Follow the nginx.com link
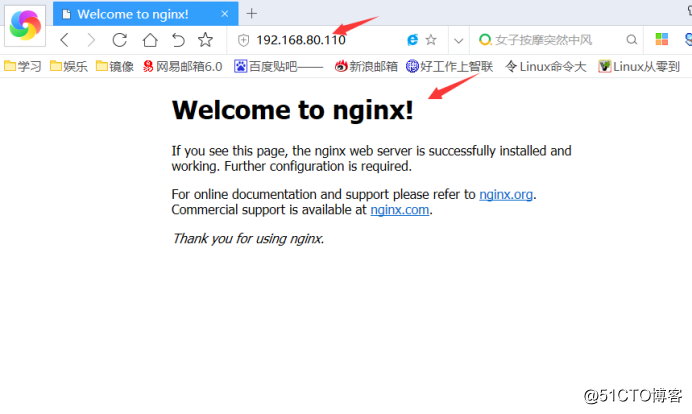 pos(399,210)
